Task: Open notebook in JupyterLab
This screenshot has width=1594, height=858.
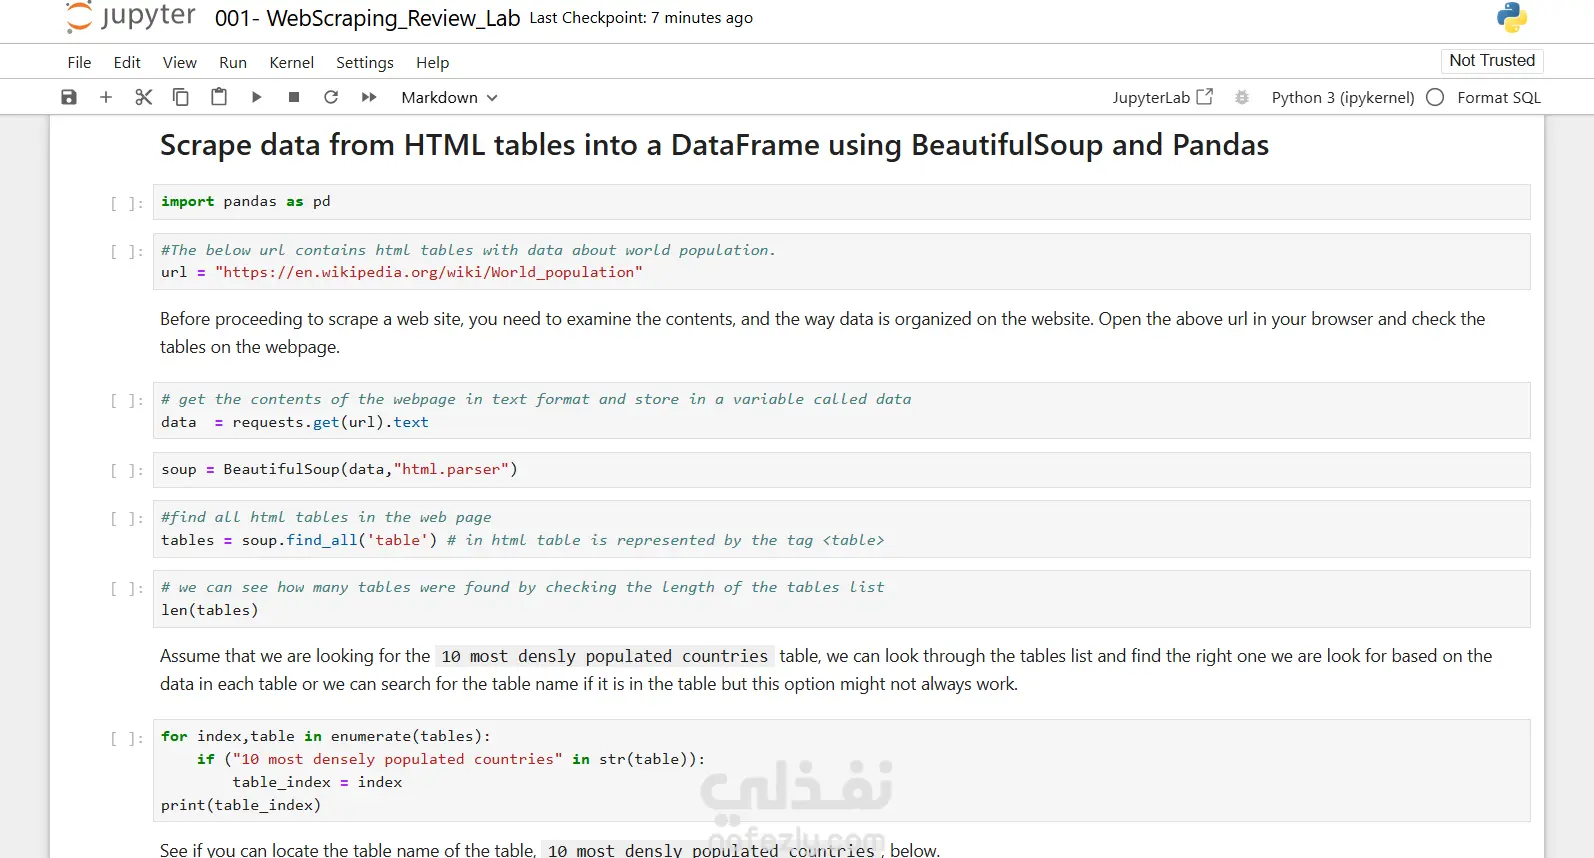Action: [1162, 97]
